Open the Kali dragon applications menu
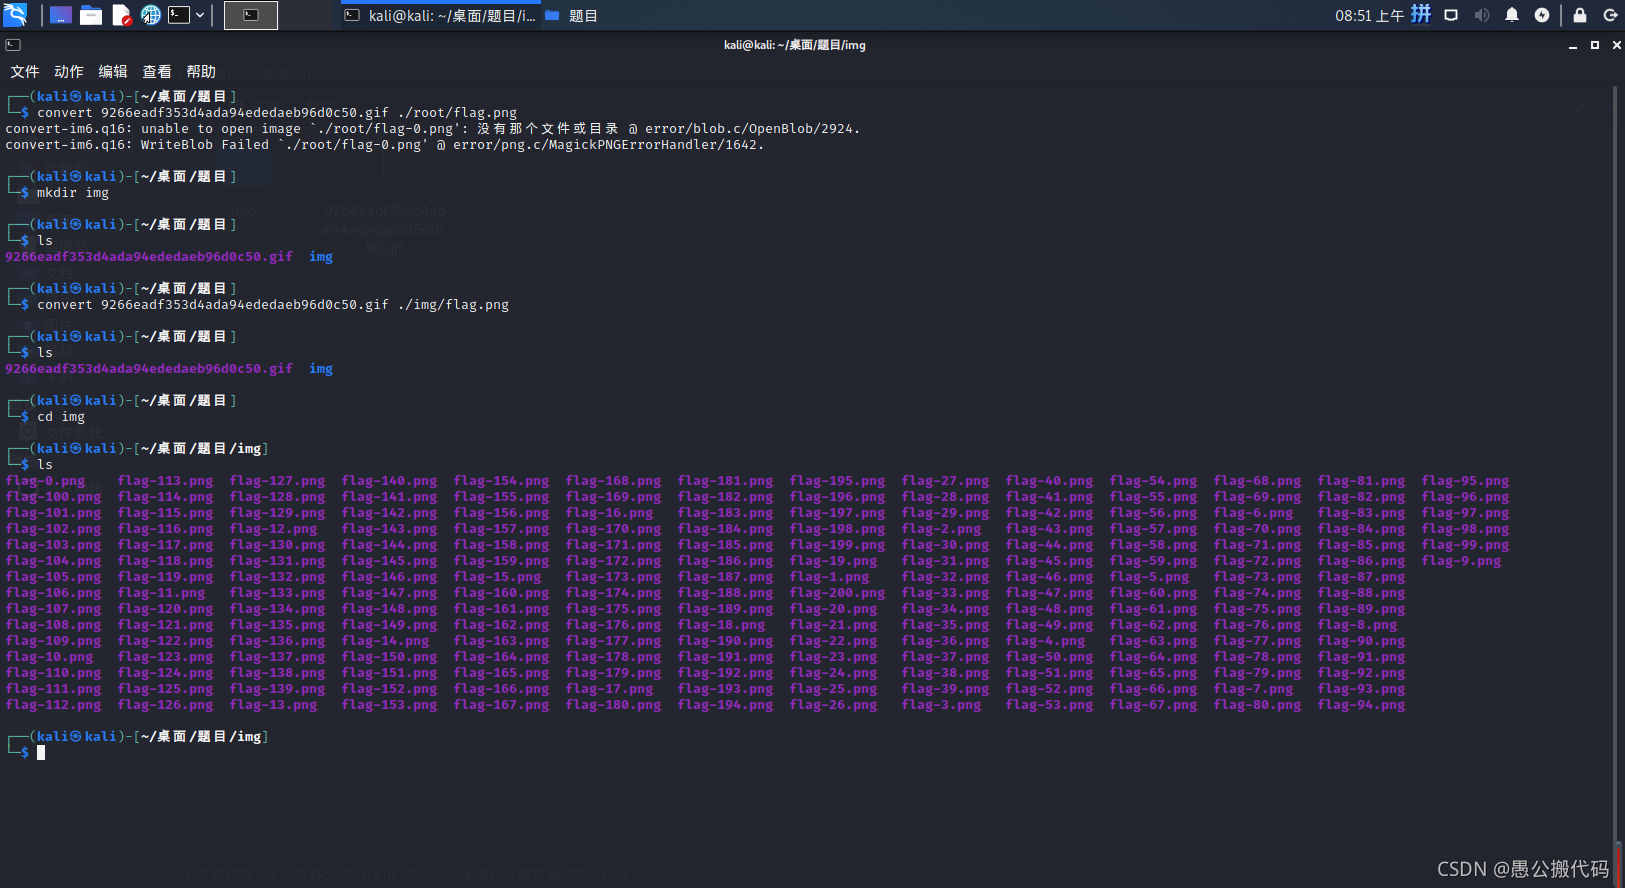Image resolution: width=1625 pixels, height=888 pixels. (15, 15)
